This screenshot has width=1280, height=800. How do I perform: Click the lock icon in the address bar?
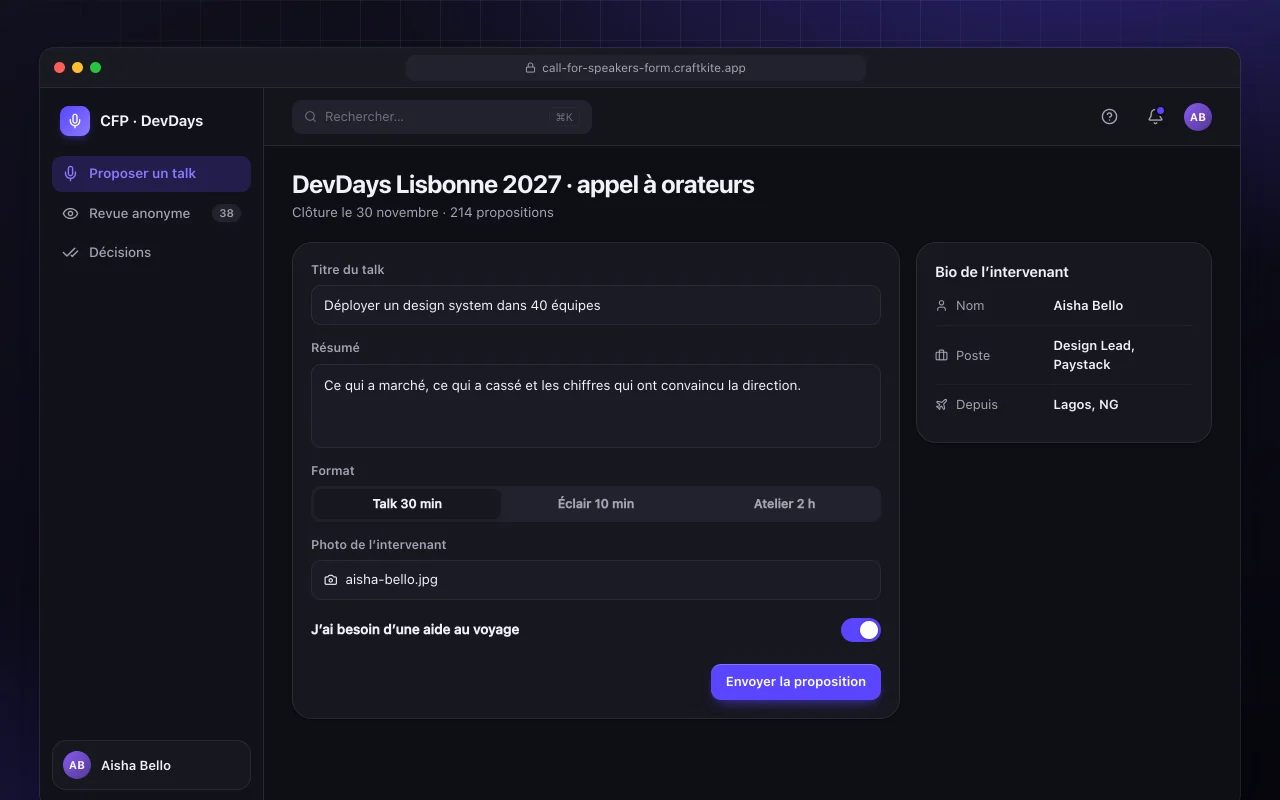point(531,68)
